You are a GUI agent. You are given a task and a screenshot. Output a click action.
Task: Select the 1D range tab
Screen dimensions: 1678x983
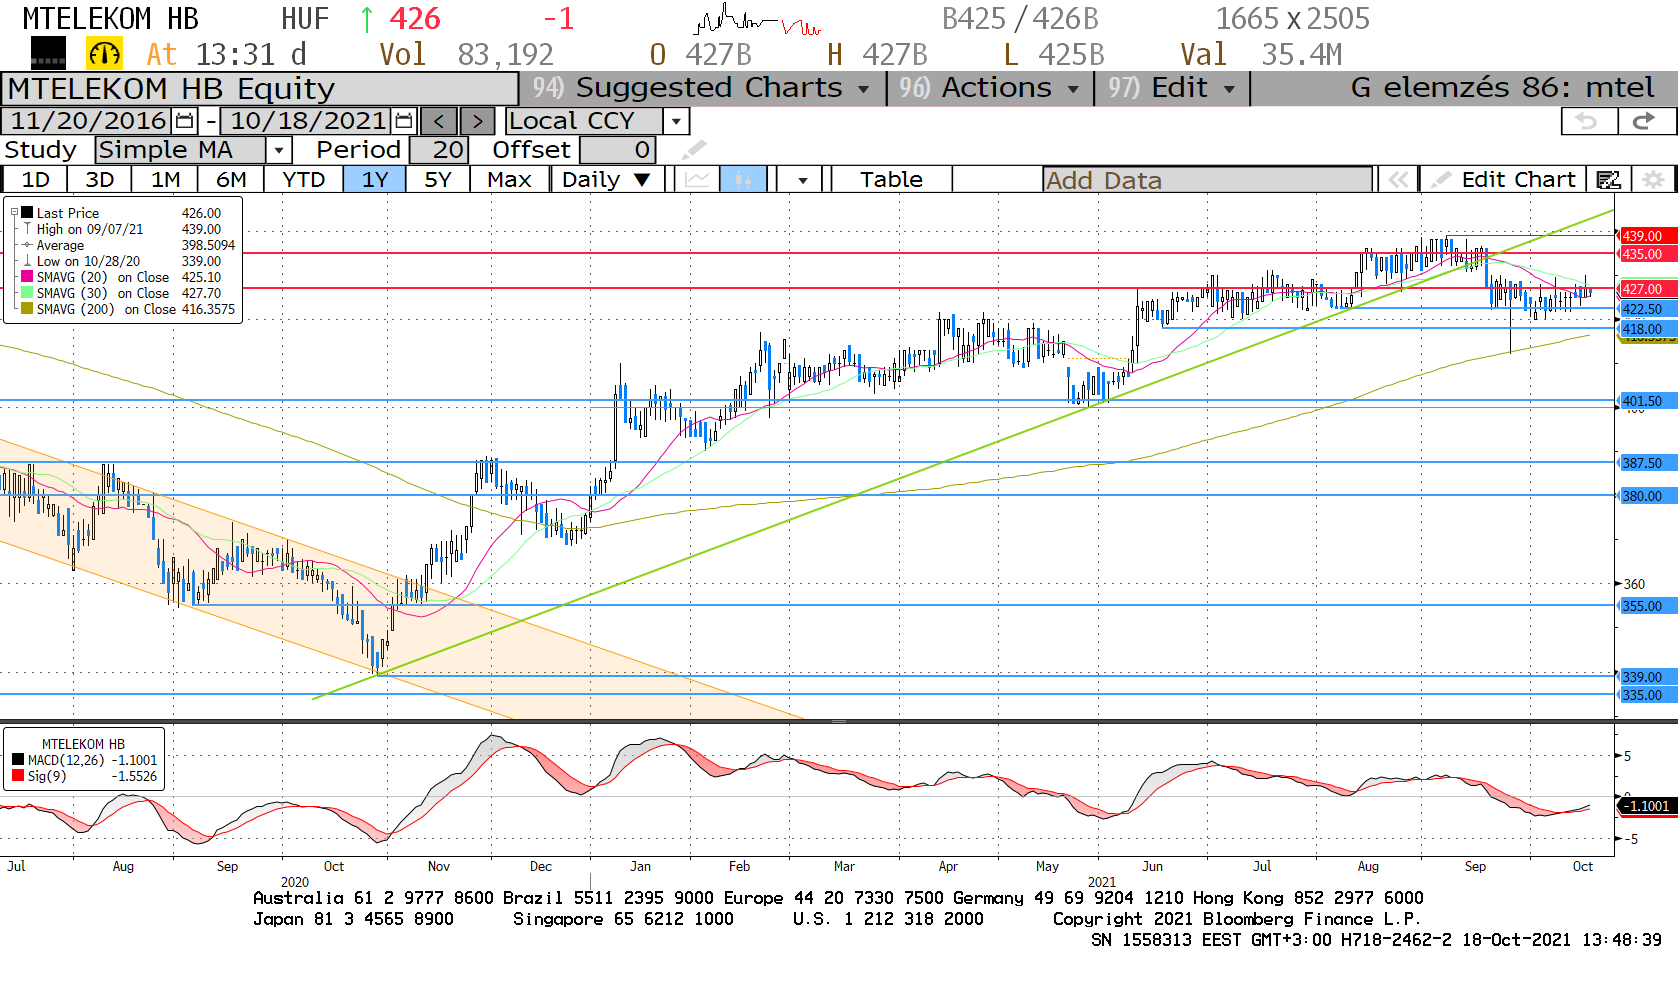tap(35, 180)
